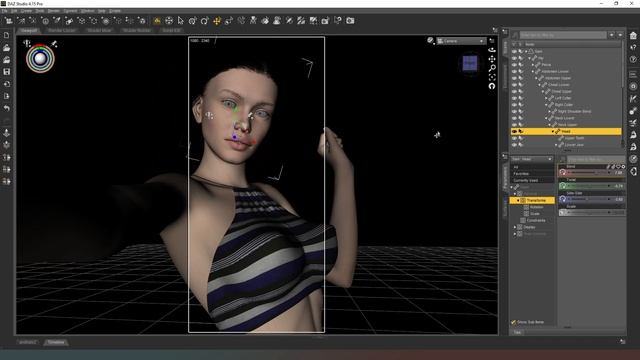Click the Zoom magnifier control in the viewport

tap(492, 68)
